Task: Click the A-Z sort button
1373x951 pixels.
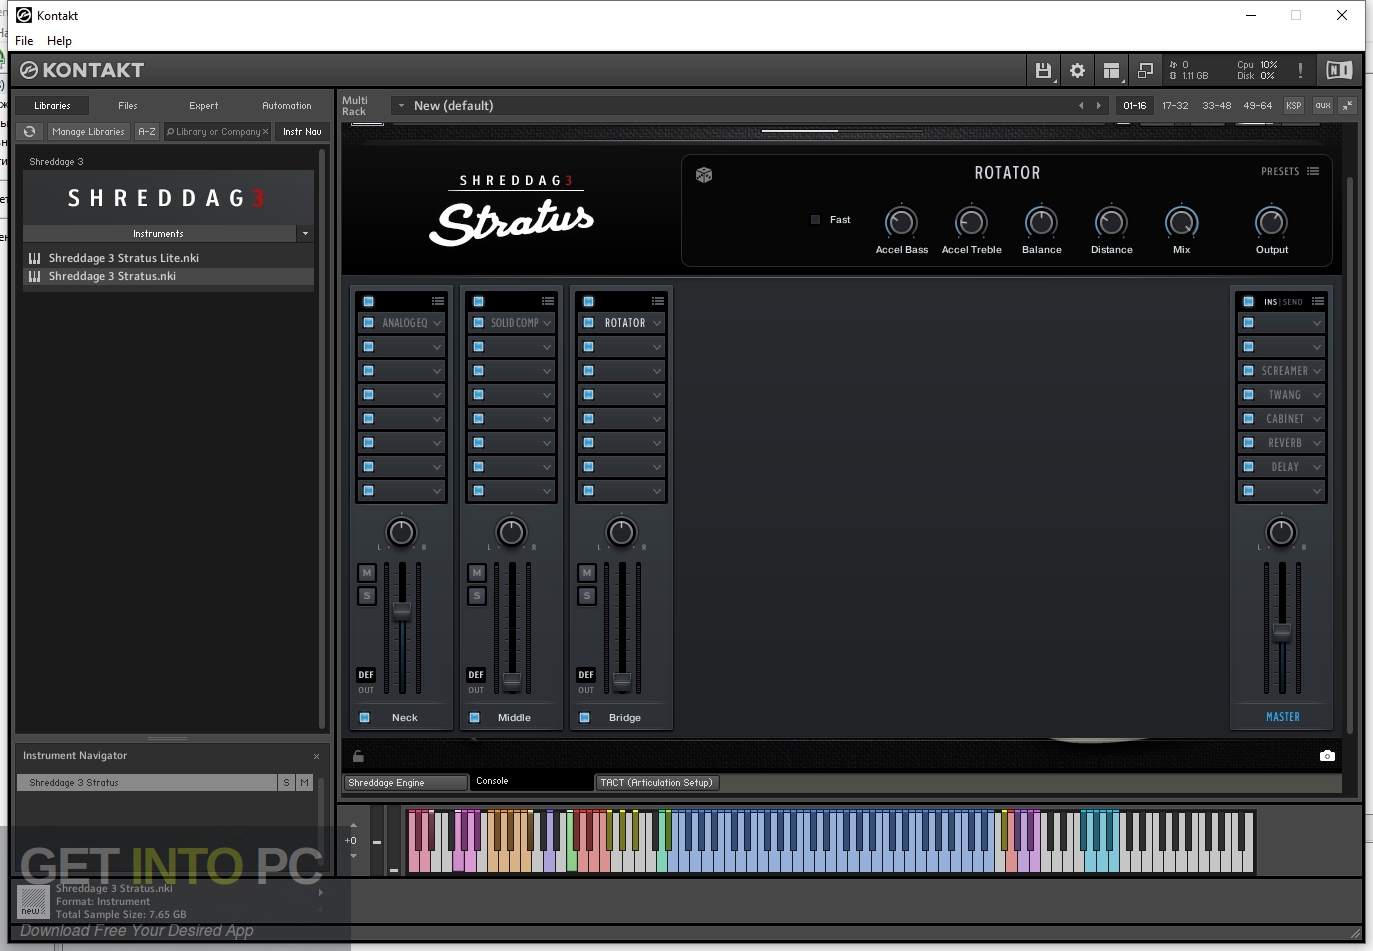Action: (x=147, y=131)
